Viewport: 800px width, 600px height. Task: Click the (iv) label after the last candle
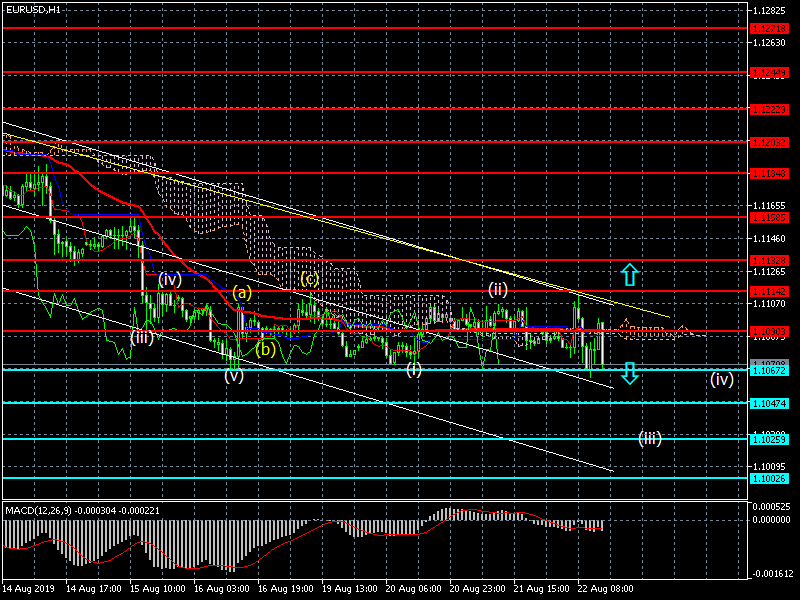[x=722, y=379]
